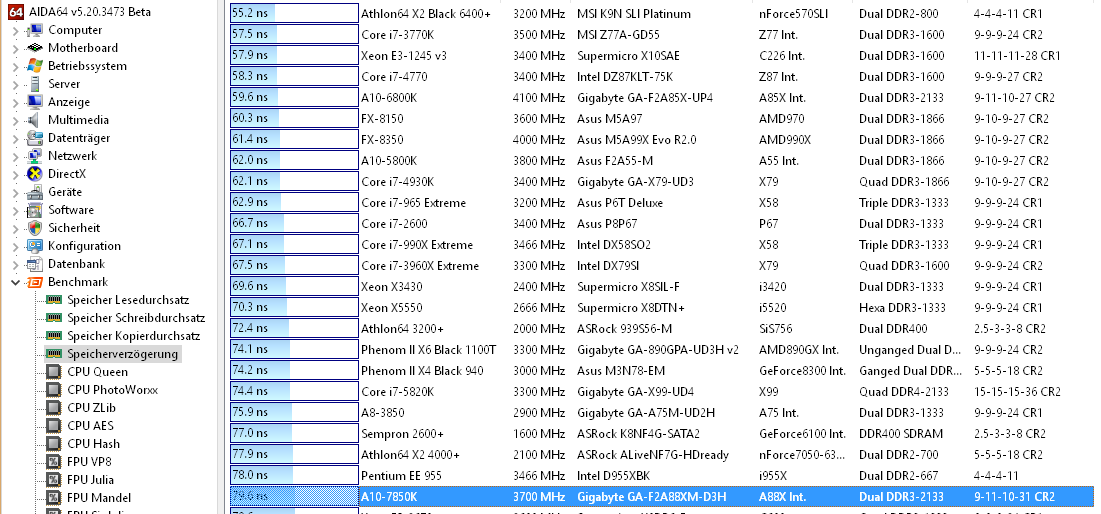Image resolution: width=1101 pixels, height=514 pixels.
Task: Click the Software icon
Action: [34, 210]
